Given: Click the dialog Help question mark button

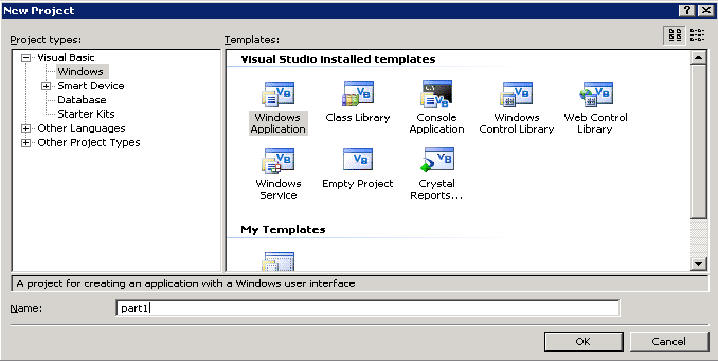Looking at the screenshot, I should (x=687, y=11).
